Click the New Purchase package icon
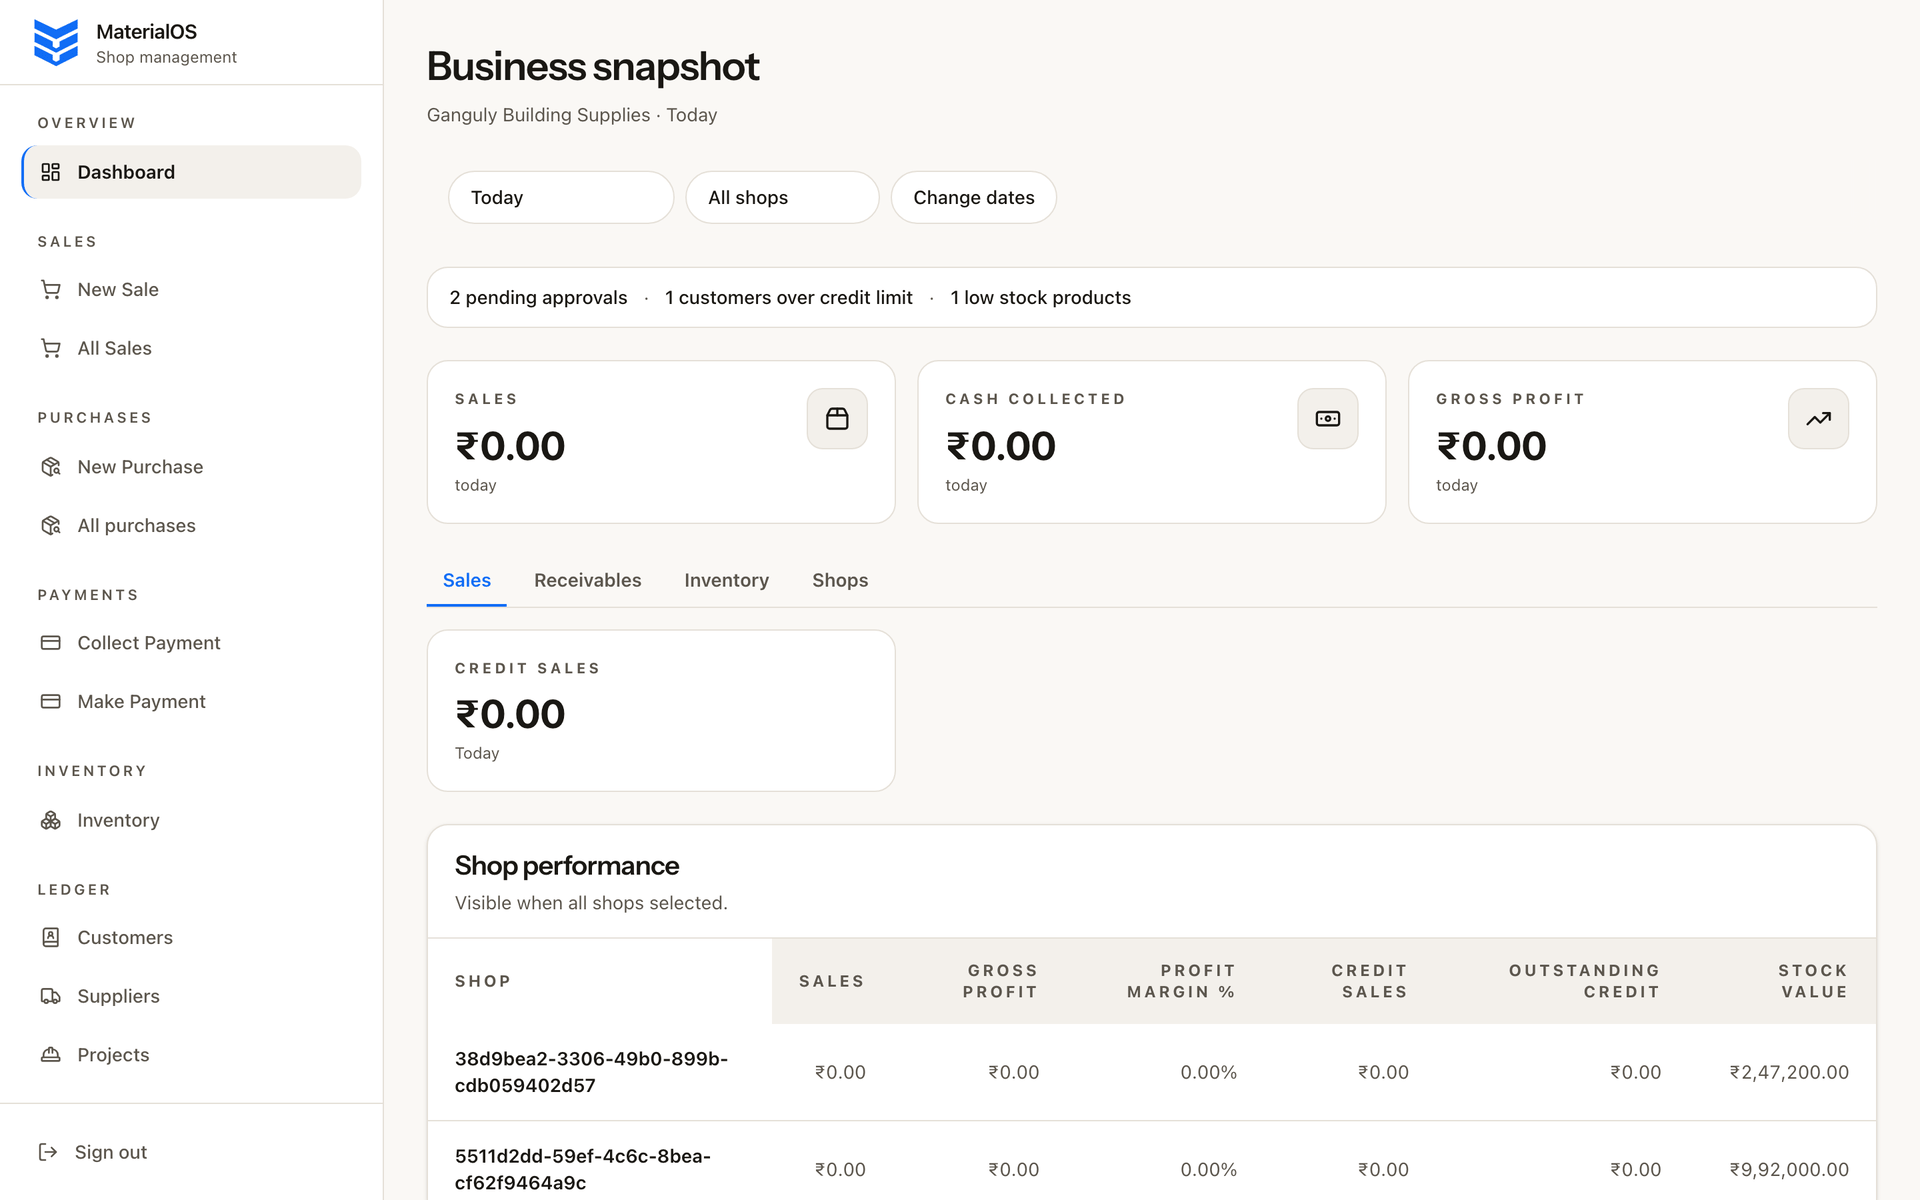Screen dimensions: 1920x1200 tap(51, 467)
